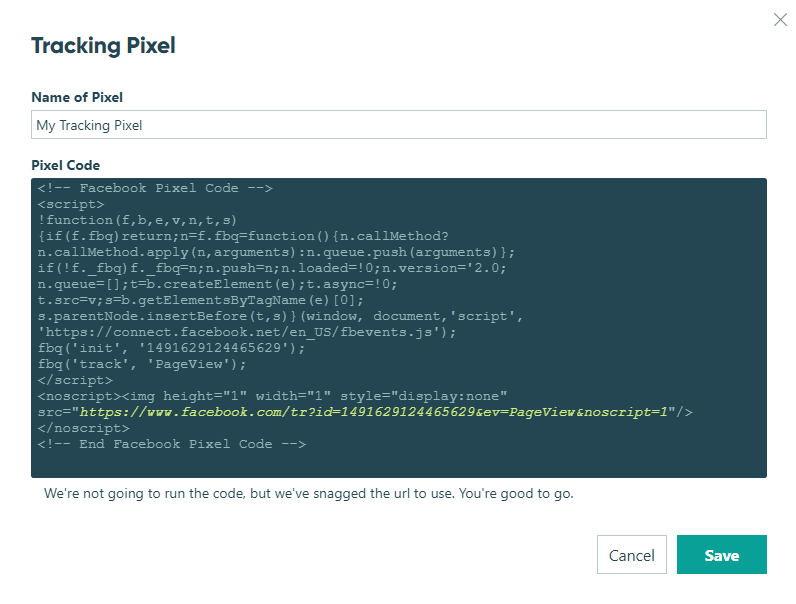
Task: Click the !function(f,b,e,v,n,t,s) line
Action: point(137,220)
